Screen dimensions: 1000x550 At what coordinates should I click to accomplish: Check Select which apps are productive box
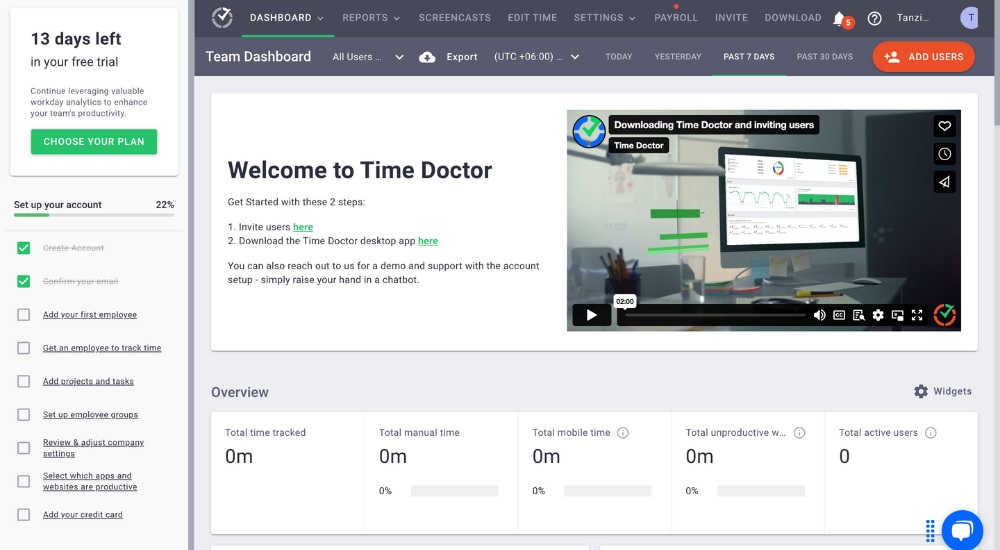tap(24, 481)
